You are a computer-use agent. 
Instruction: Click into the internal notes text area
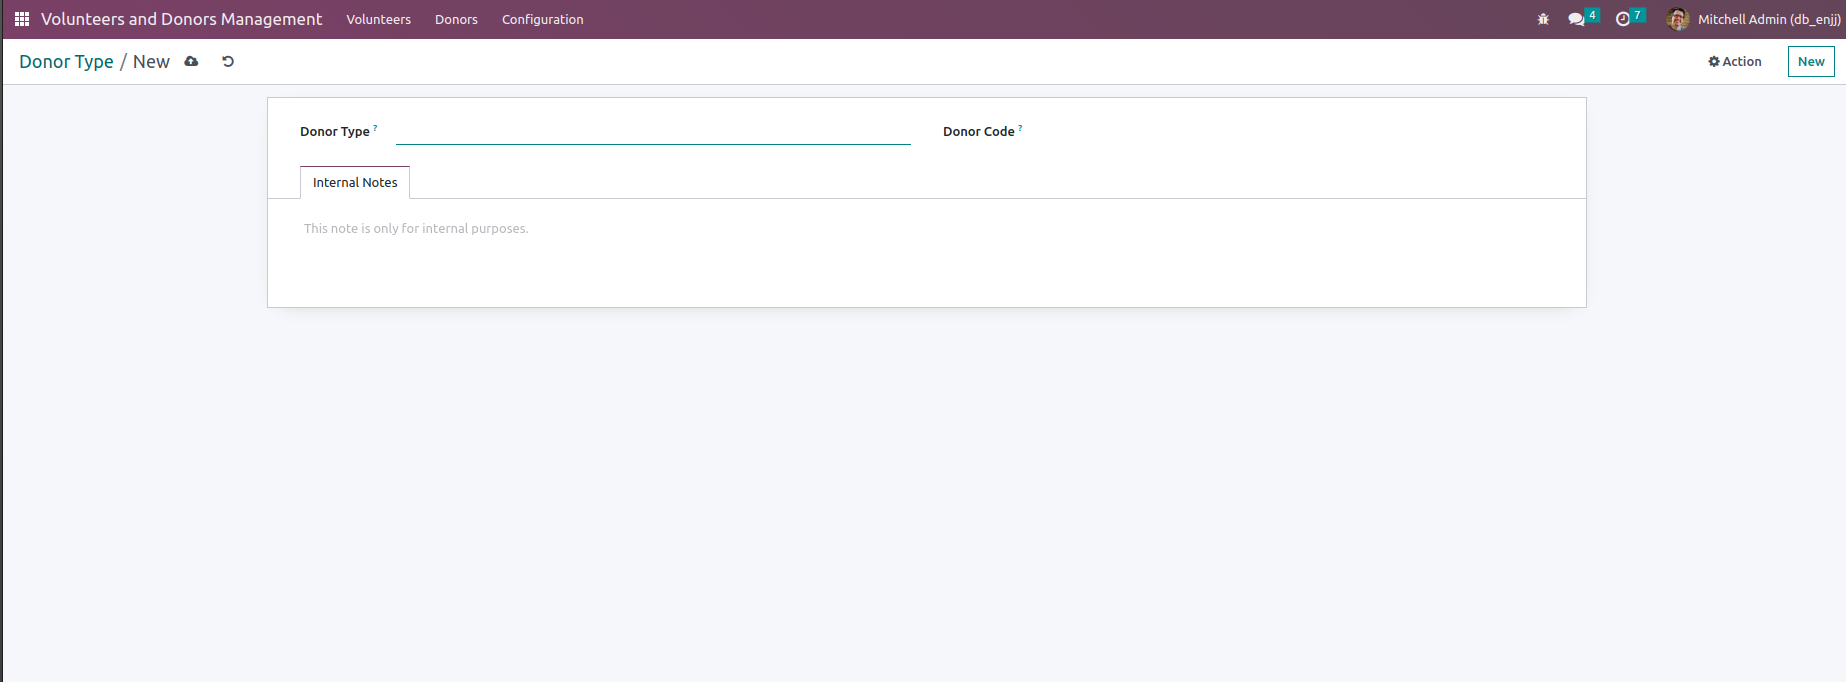tap(926, 229)
